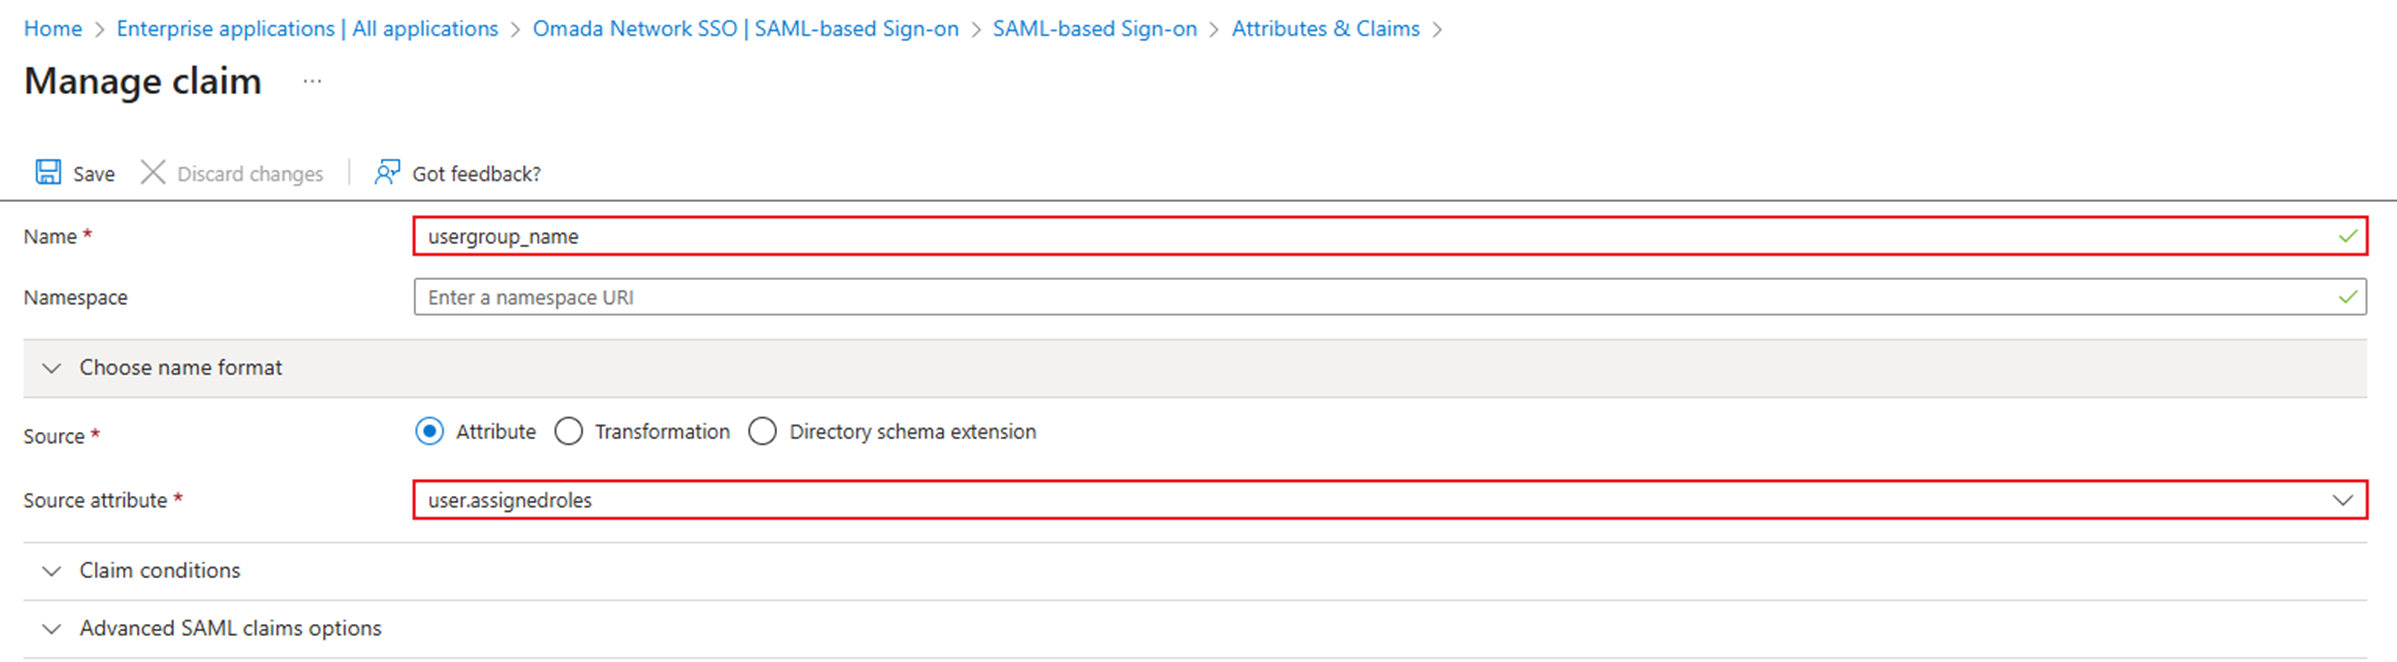The width and height of the screenshot is (2397, 662).
Task: Select the Attribute radio button
Action: pos(429,431)
